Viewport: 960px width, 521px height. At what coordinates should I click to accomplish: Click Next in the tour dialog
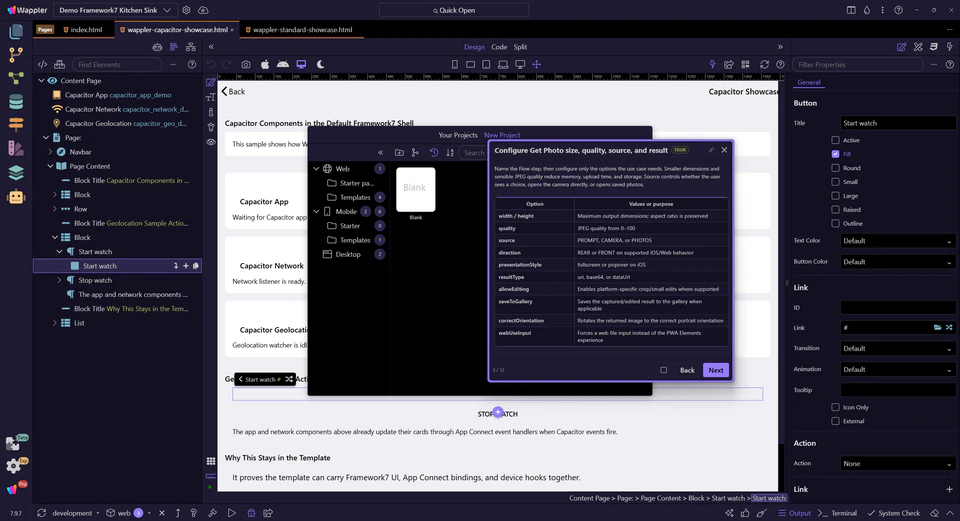[716, 370]
